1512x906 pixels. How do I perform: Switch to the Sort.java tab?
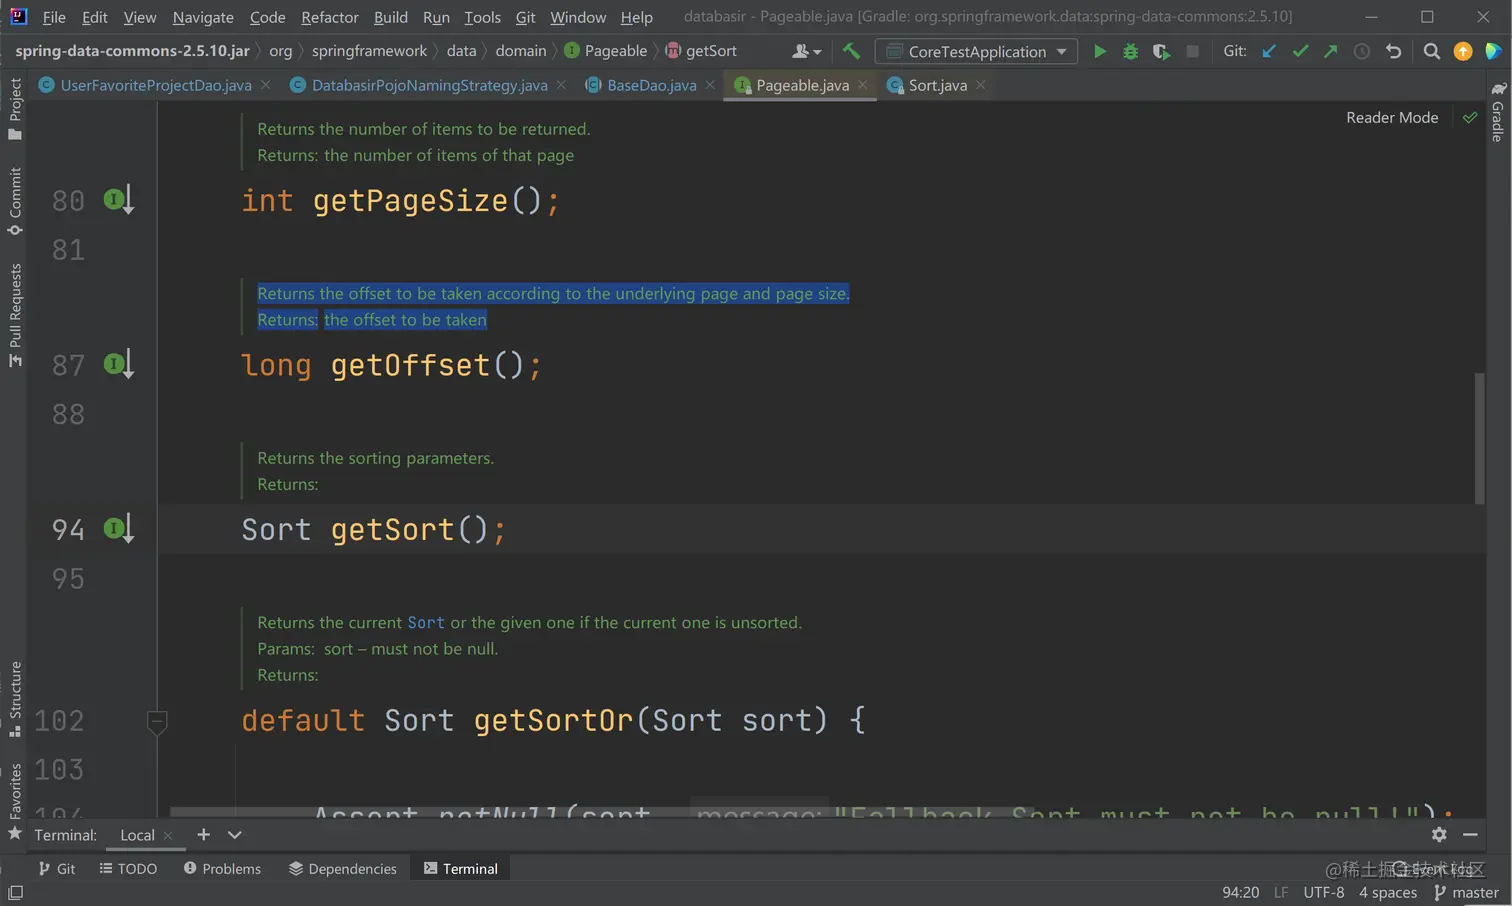[937, 86]
